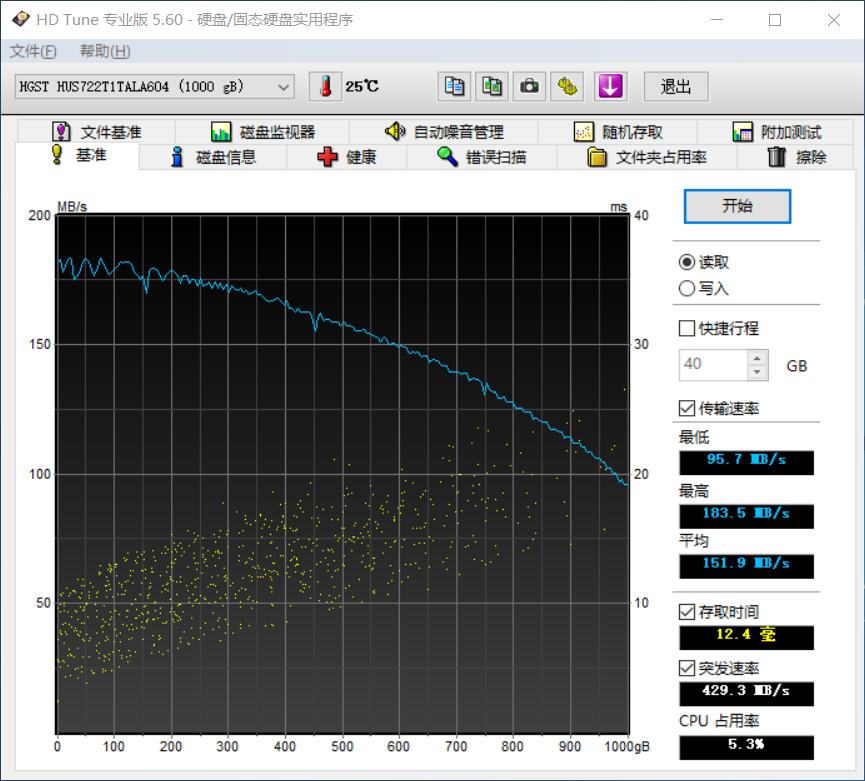This screenshot has width=865, height=781.
Task: Save screenshot with camera icon
Action: 529,87
